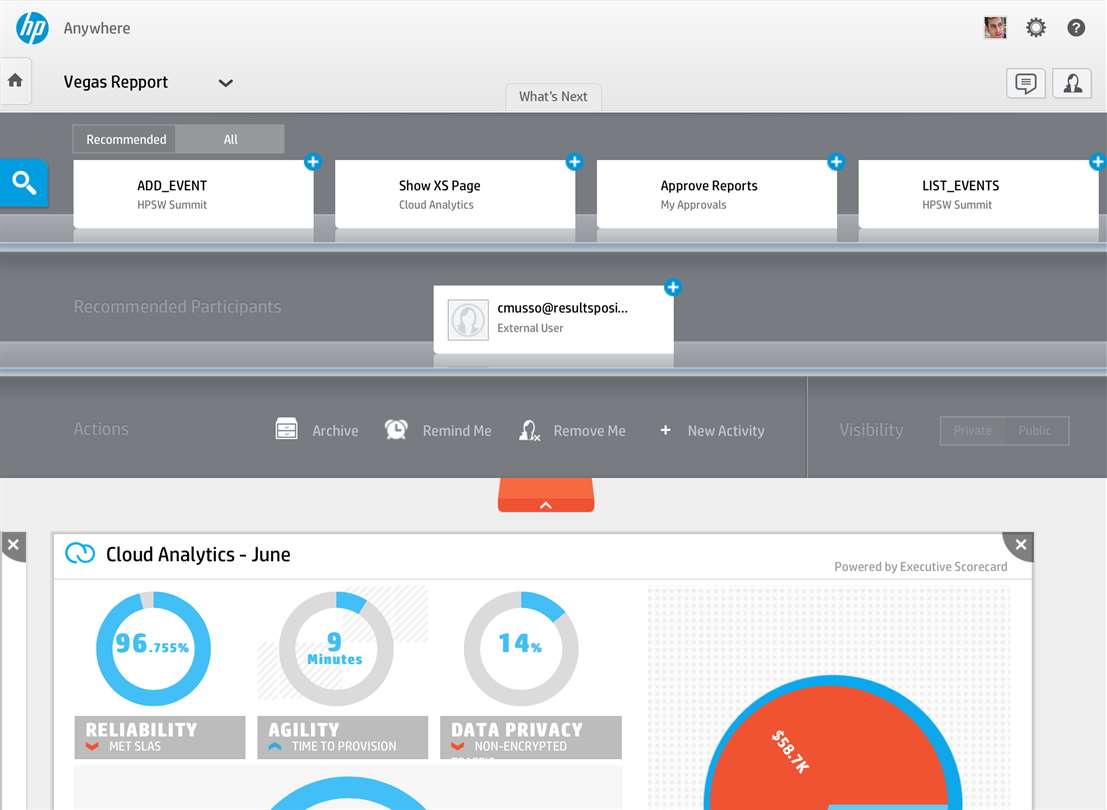Click the 96.755% reliability gauge
Image resolution: width=1107 pixels, height=810 pixels.
pyautogui.click(x=153, y=648)
